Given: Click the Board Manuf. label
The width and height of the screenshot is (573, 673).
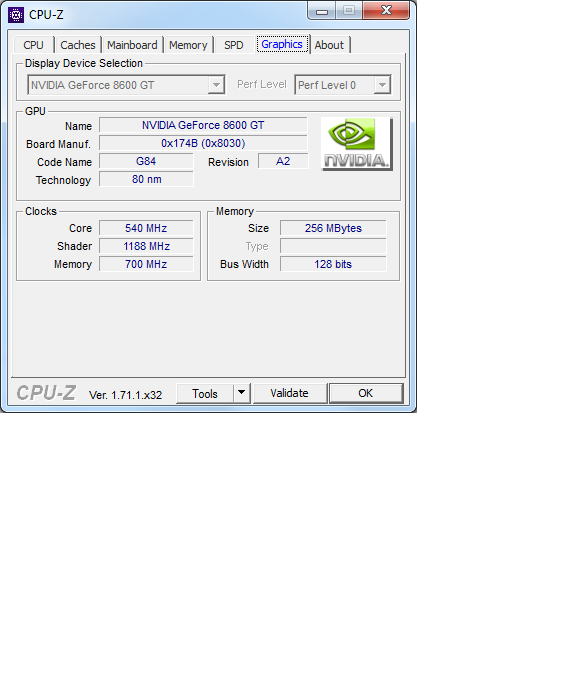Looking at the screenshot, I should click(58, 144).
